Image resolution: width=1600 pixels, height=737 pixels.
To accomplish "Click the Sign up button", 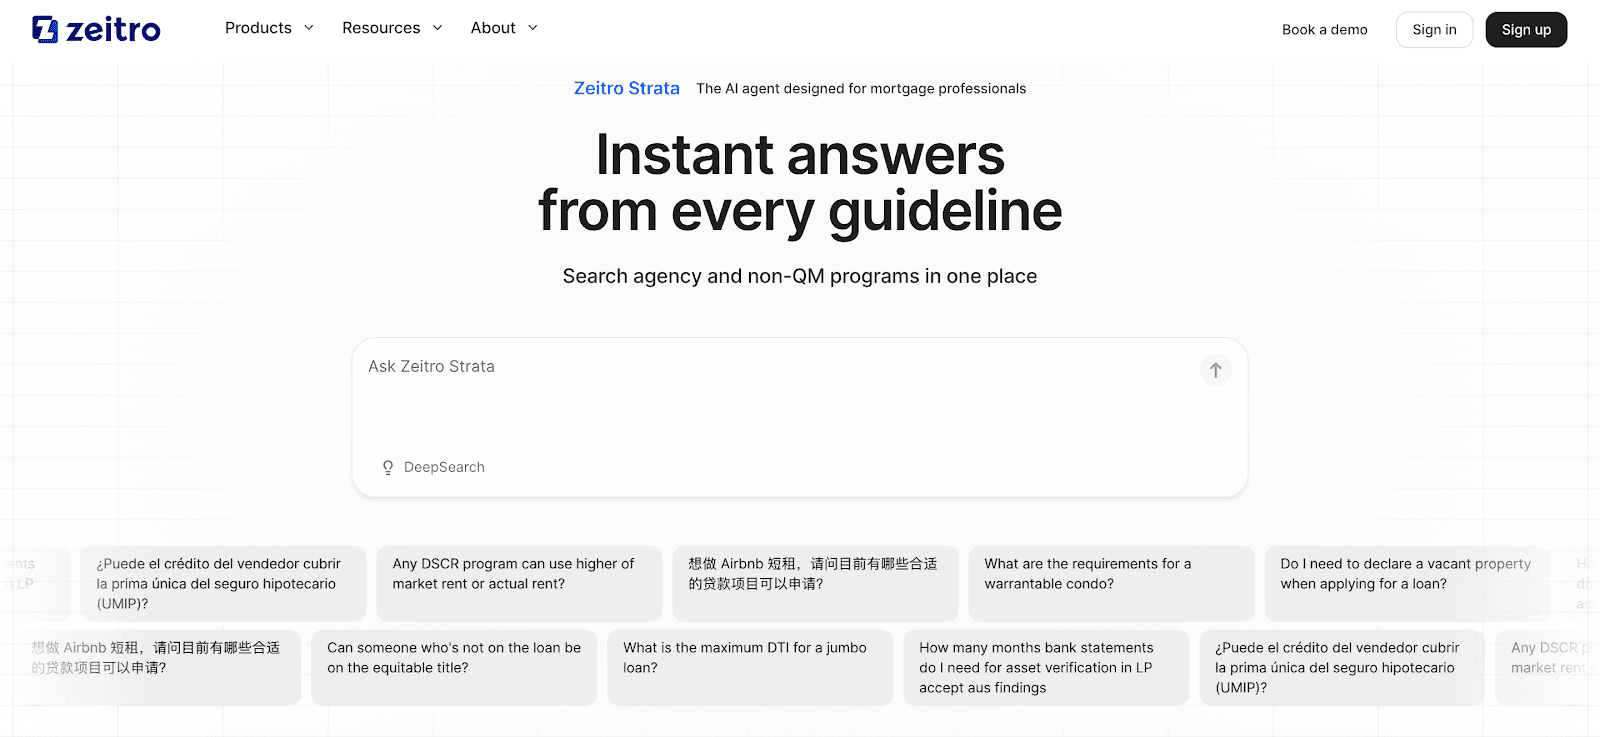I will [1526, 30].
